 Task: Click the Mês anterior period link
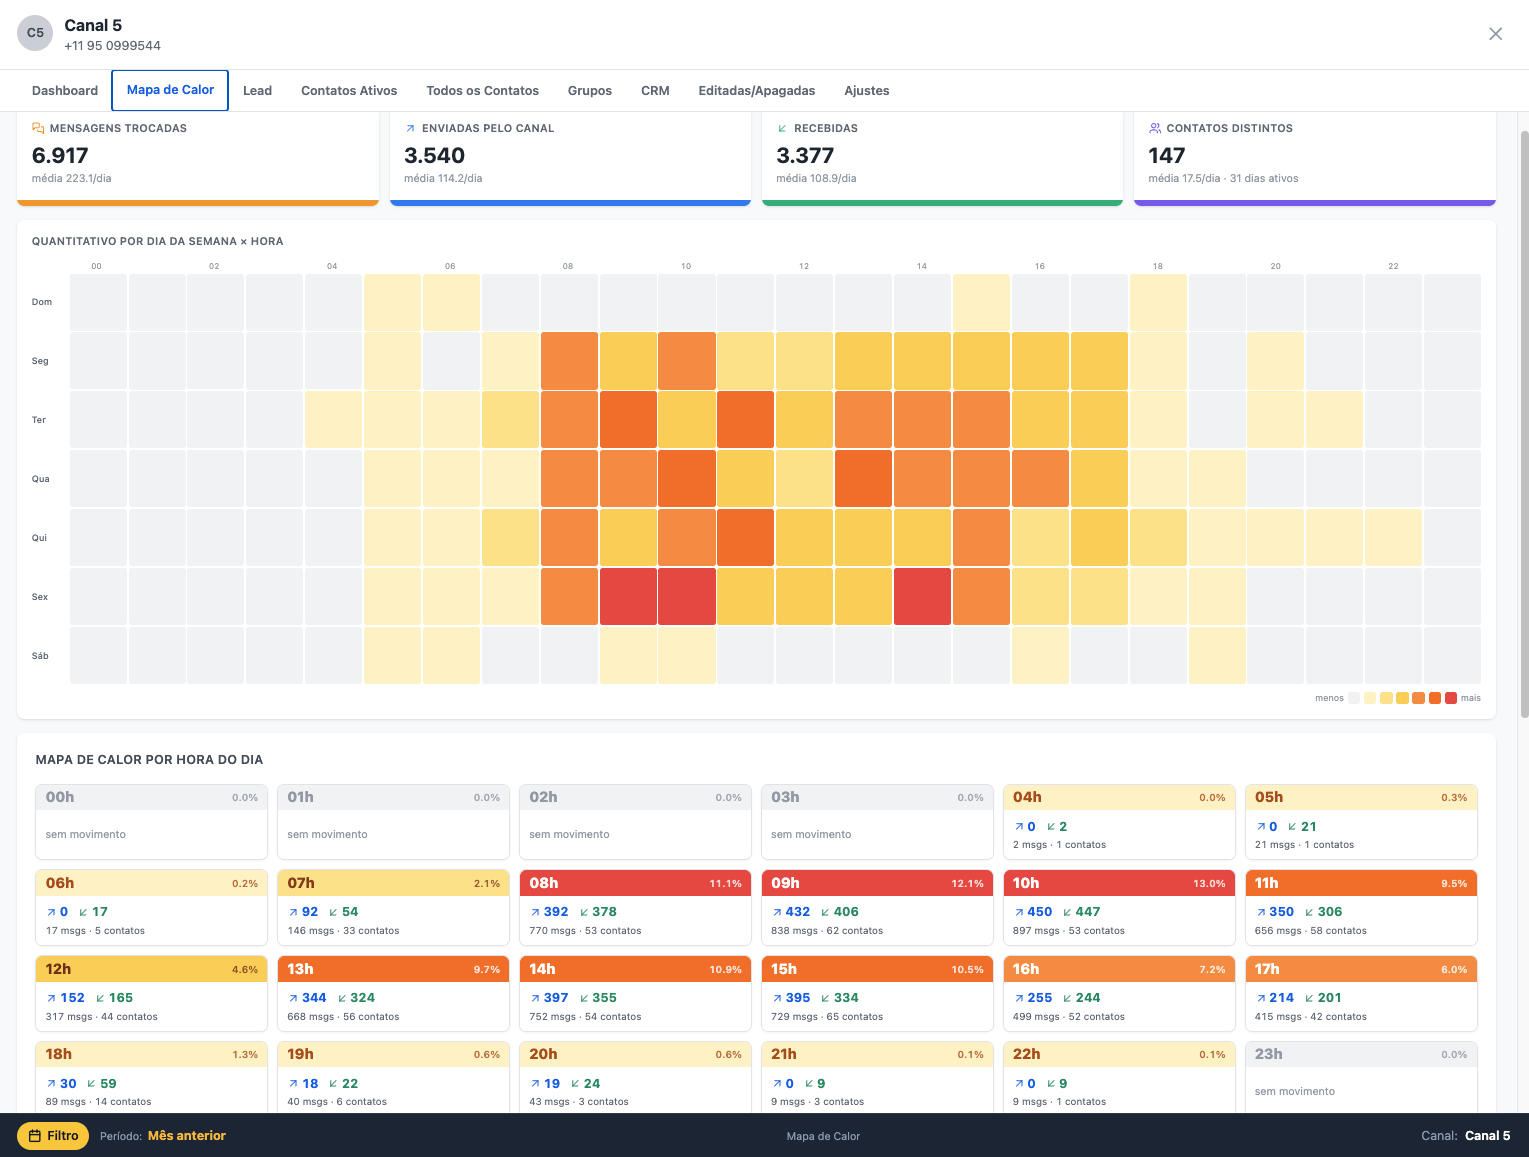187,1136
